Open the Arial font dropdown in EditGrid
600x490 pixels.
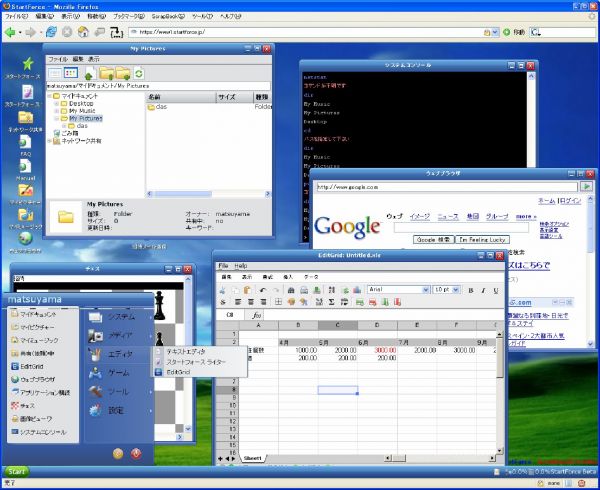coord(394,289)
